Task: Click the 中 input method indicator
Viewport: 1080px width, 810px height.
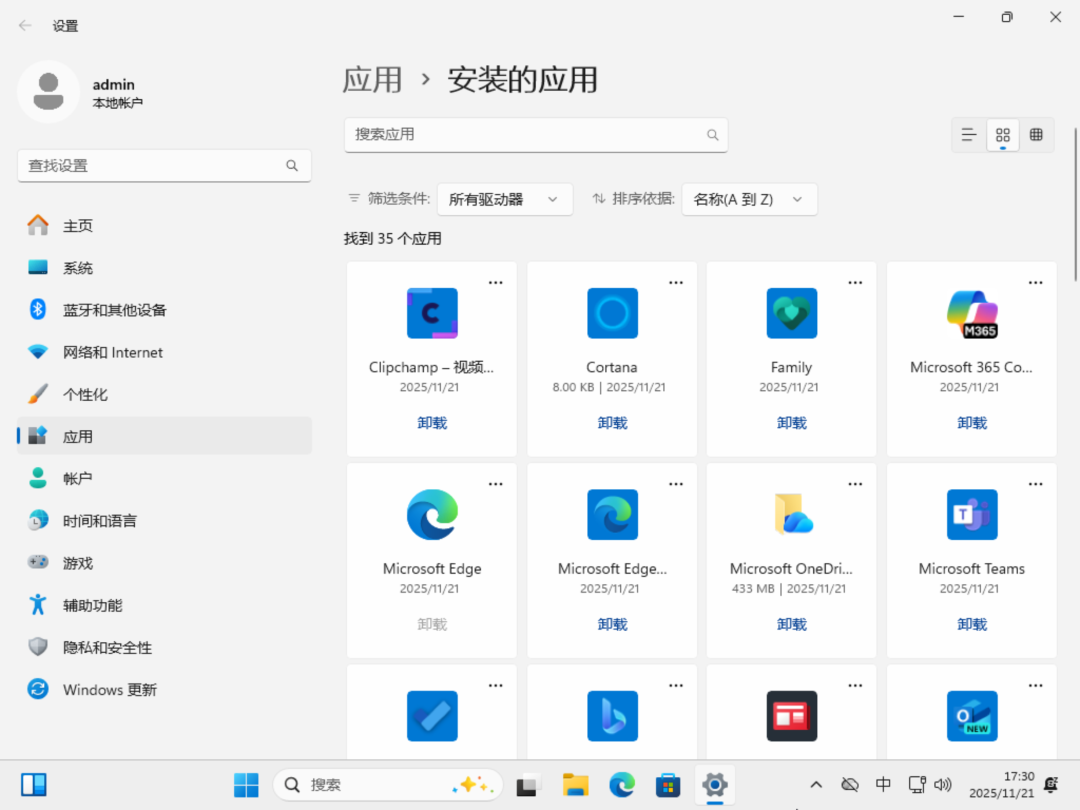Action: 883,785
